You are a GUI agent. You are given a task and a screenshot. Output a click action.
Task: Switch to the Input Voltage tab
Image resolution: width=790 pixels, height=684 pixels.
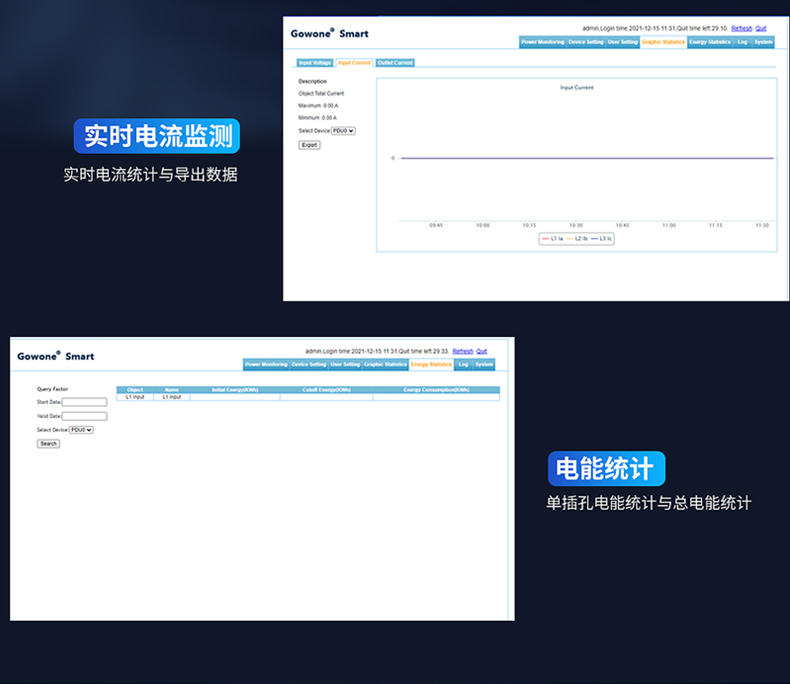[315, 63]
